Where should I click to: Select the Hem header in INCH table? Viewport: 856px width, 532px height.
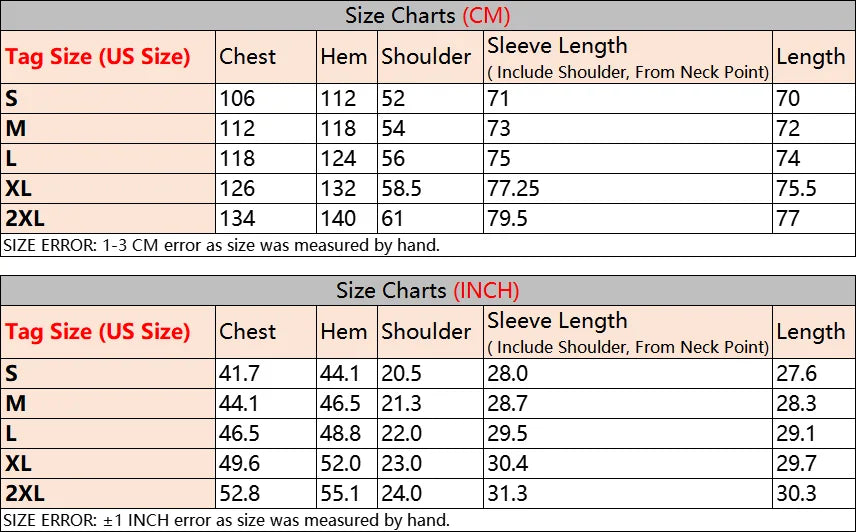pos(343,332)
